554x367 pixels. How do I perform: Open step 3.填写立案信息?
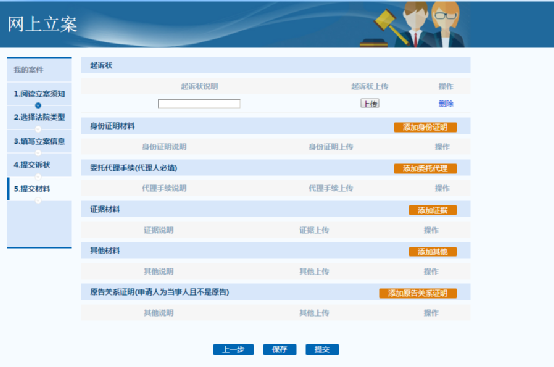(x=39, y=141)
